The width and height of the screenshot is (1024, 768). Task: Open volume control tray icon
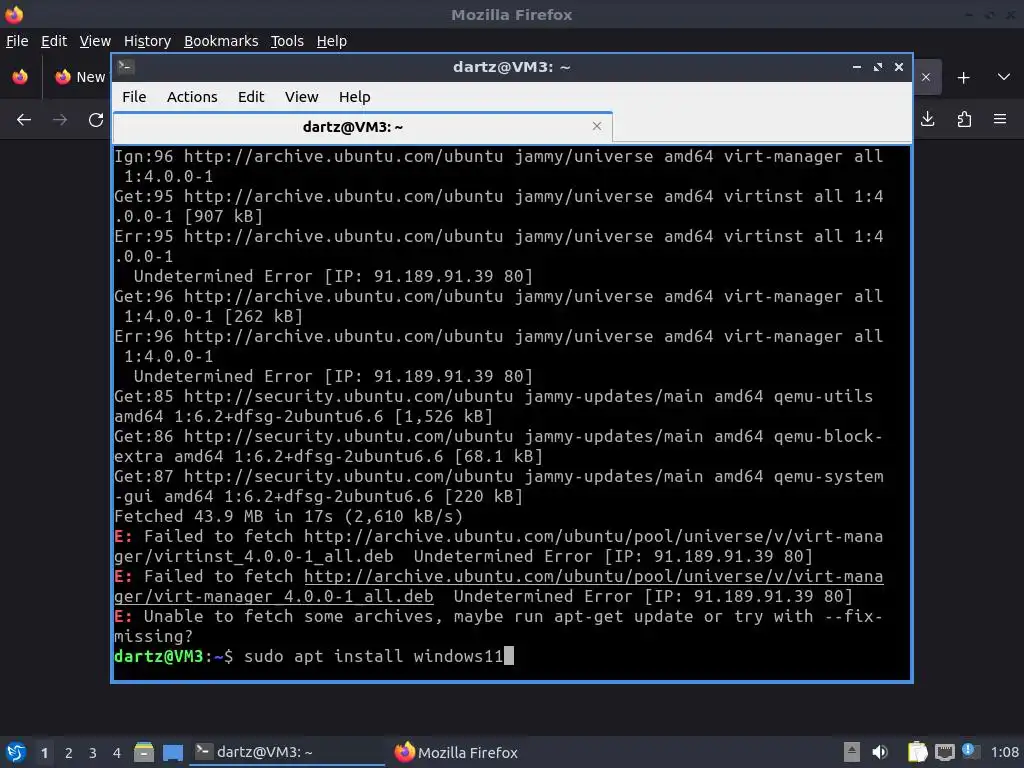click(x=880, y=752)
